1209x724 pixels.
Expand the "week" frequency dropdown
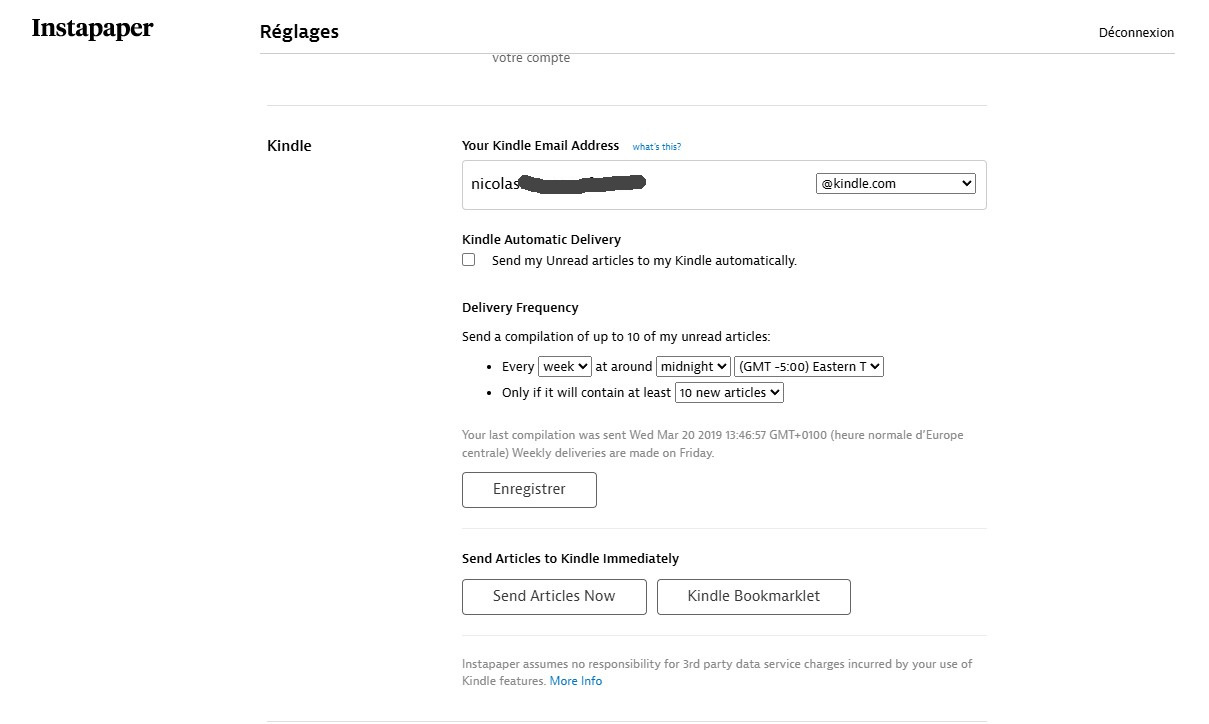[565, 367]
